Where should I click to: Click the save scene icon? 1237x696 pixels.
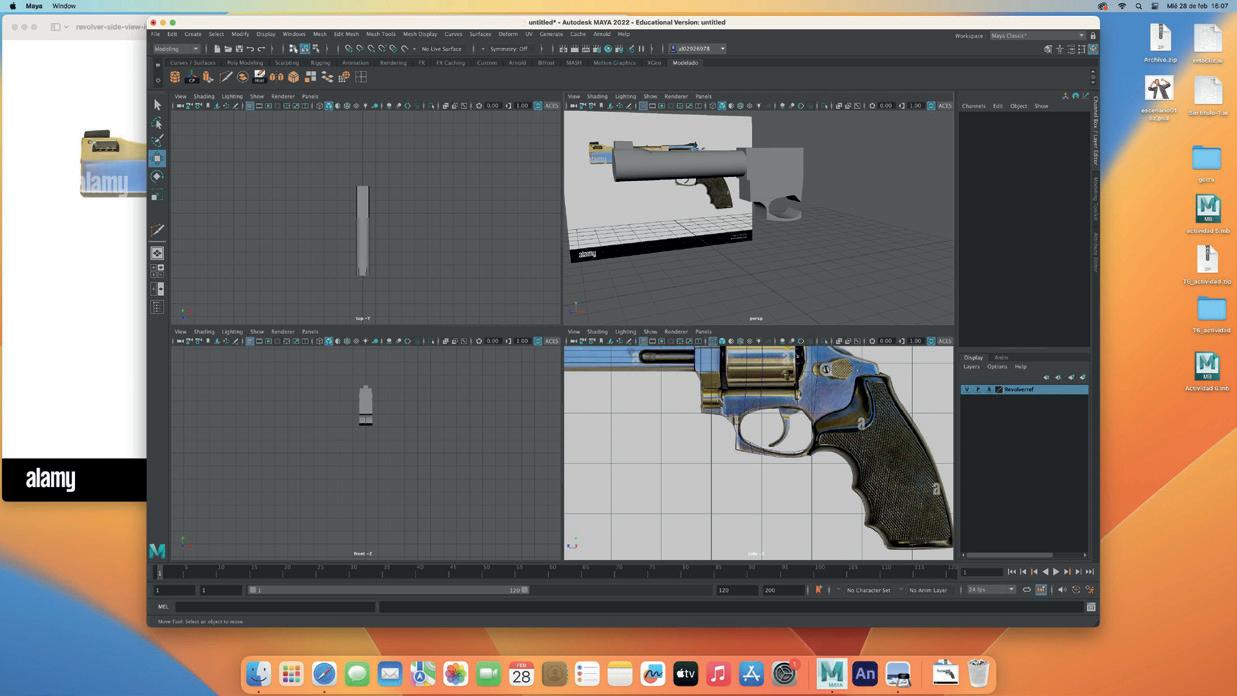pyautogui.click(x=239, y=49)
